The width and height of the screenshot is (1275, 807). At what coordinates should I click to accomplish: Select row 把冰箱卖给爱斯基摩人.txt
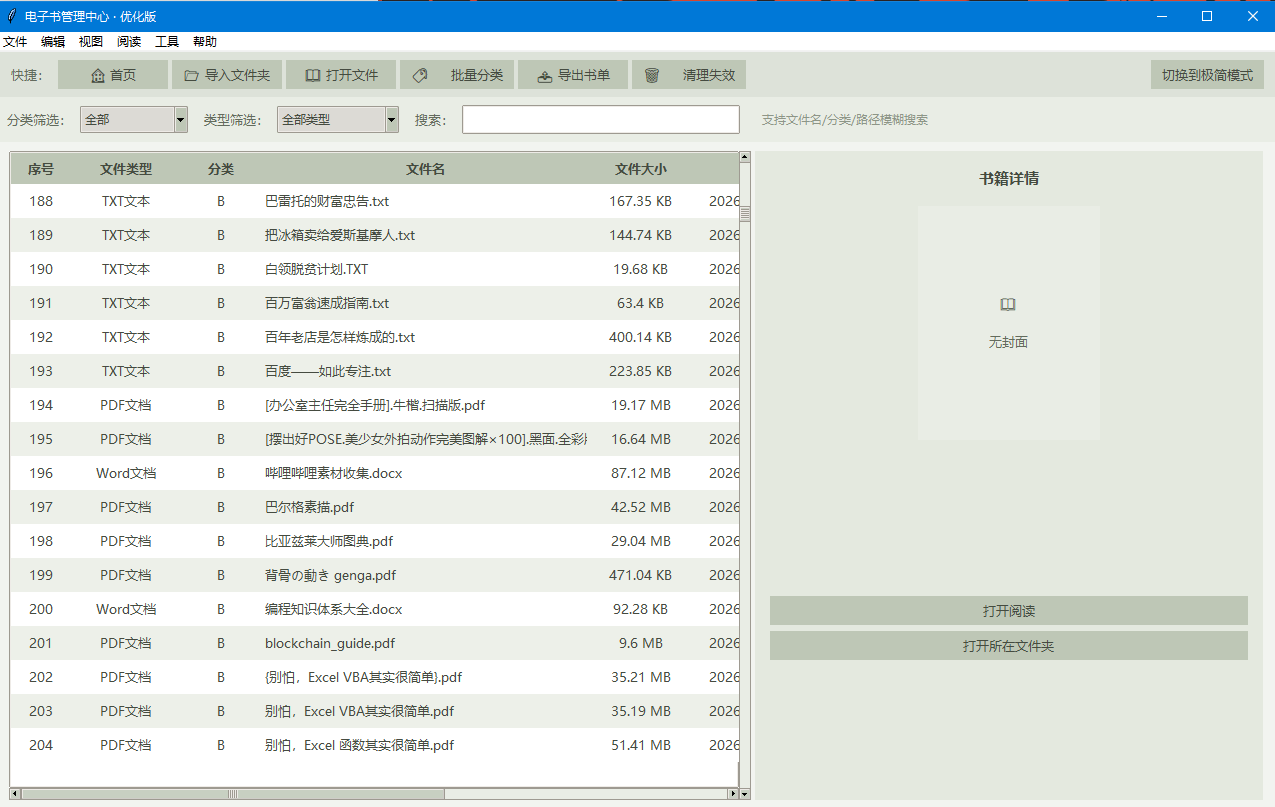point(375,235)
